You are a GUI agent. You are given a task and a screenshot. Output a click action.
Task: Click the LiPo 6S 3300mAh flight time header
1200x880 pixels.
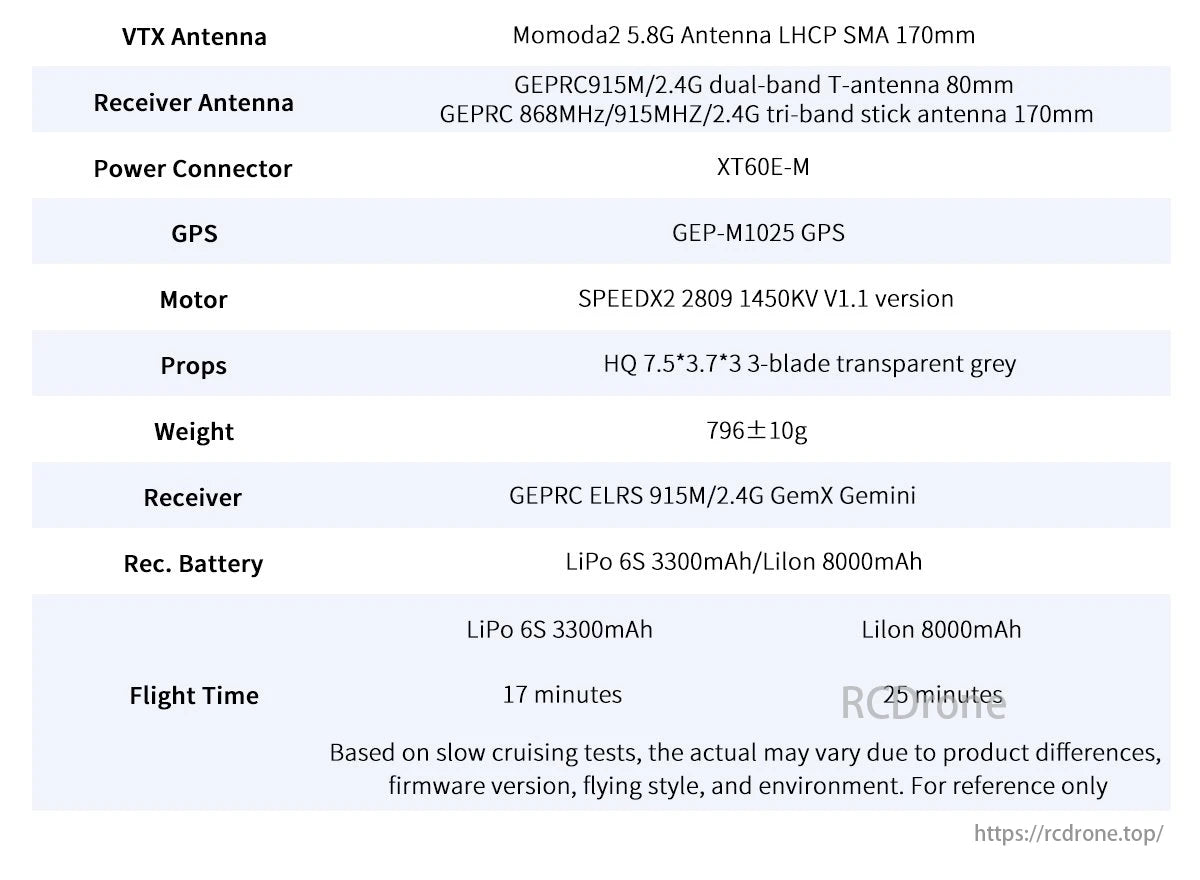(559, 629)
